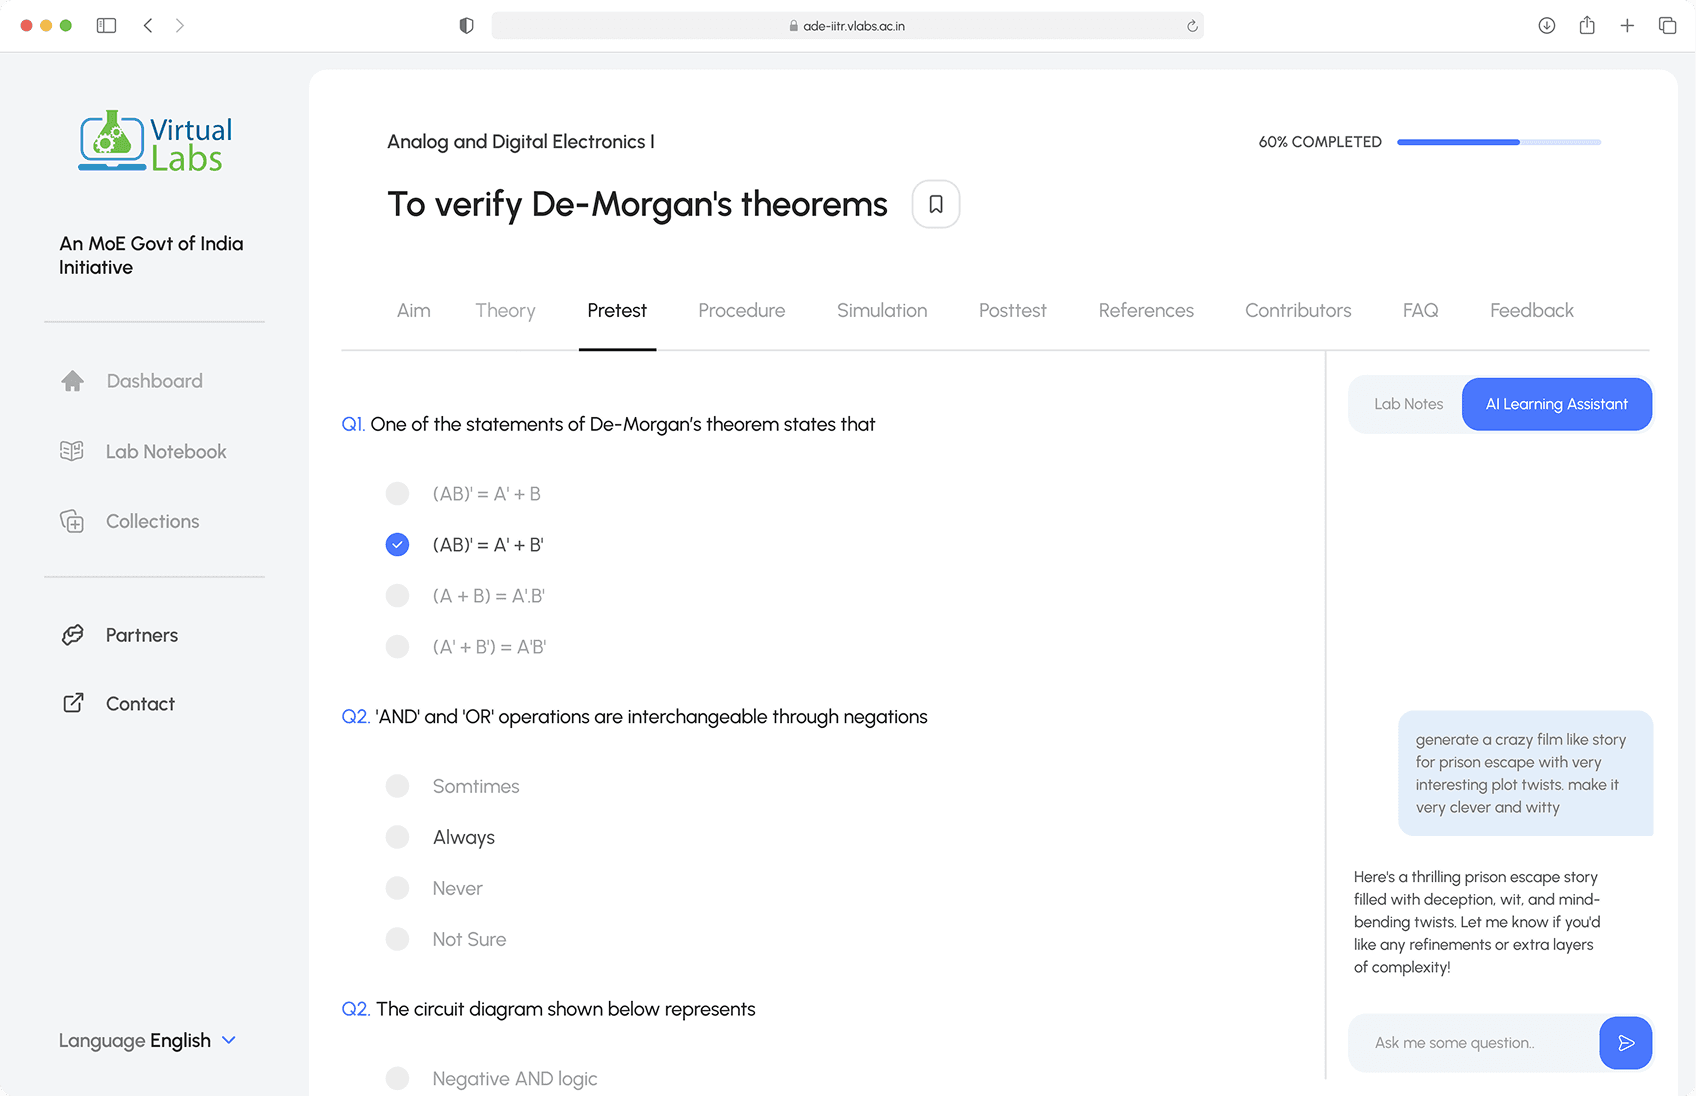
Task: Click the prison escape prompt chat bubble
Action: click(1525, 773)
